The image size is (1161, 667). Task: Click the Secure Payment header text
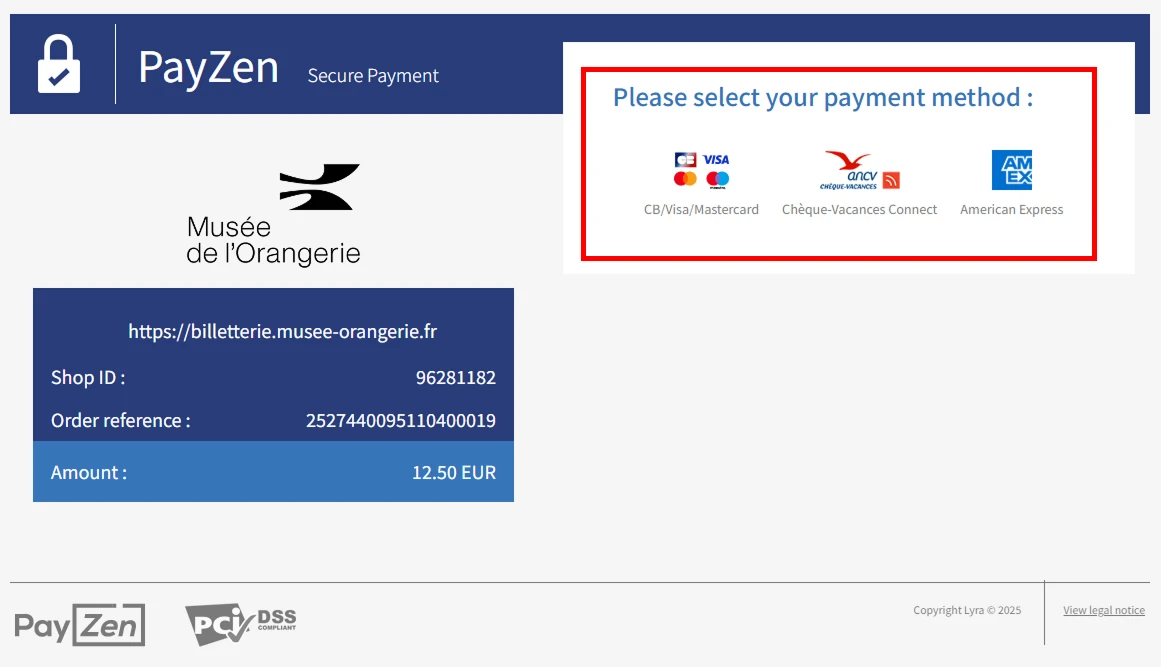click(373, 76)
